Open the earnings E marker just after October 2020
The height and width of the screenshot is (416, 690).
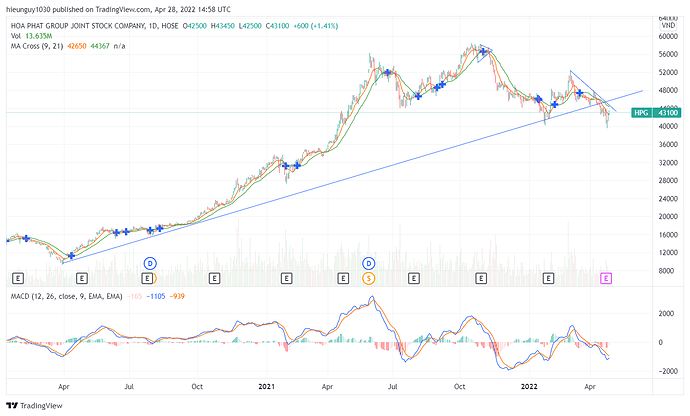tap(214, 278)
